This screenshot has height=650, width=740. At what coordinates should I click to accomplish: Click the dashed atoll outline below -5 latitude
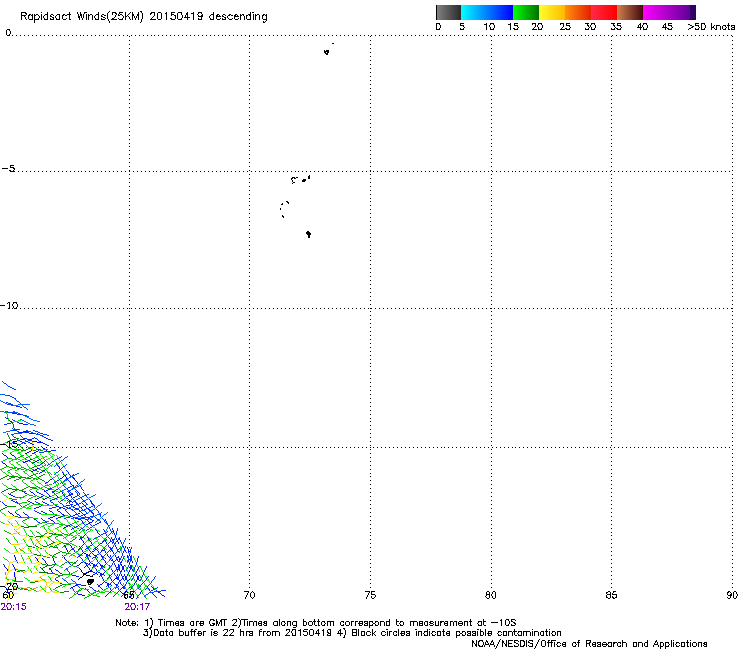pos(284,209)
